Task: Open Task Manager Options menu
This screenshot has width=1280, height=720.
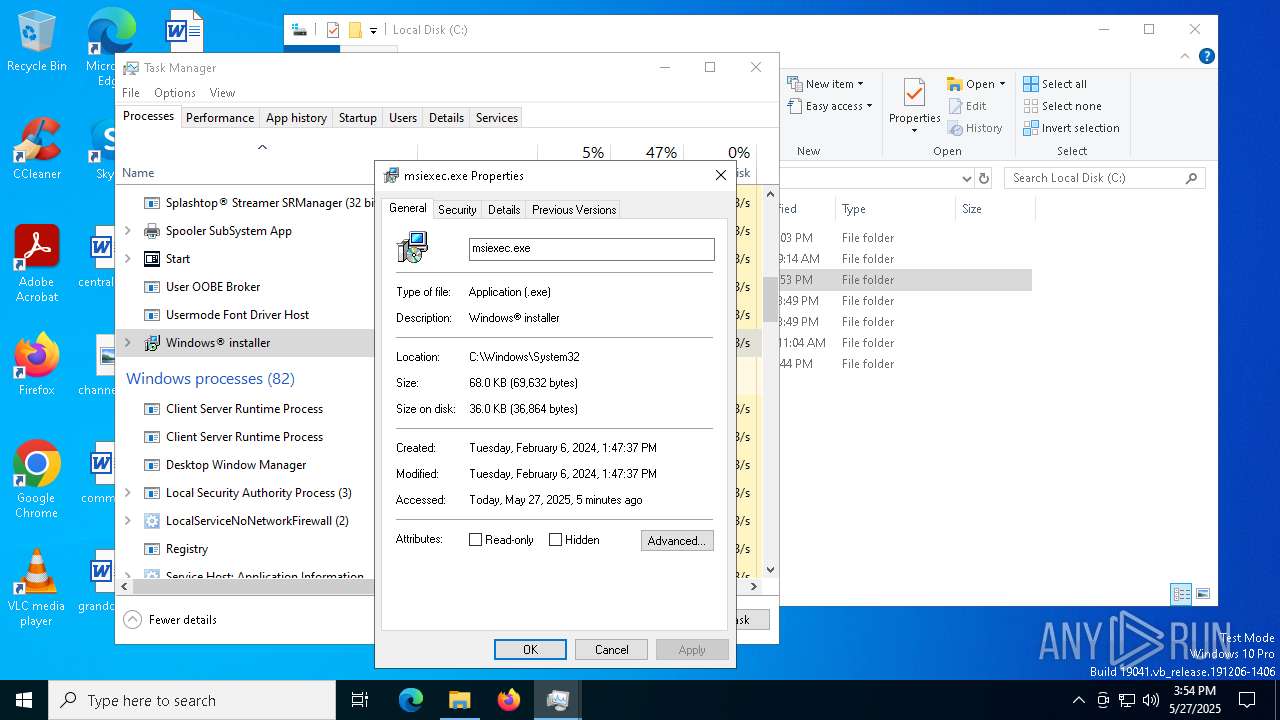Action: (x=175, y=93)
